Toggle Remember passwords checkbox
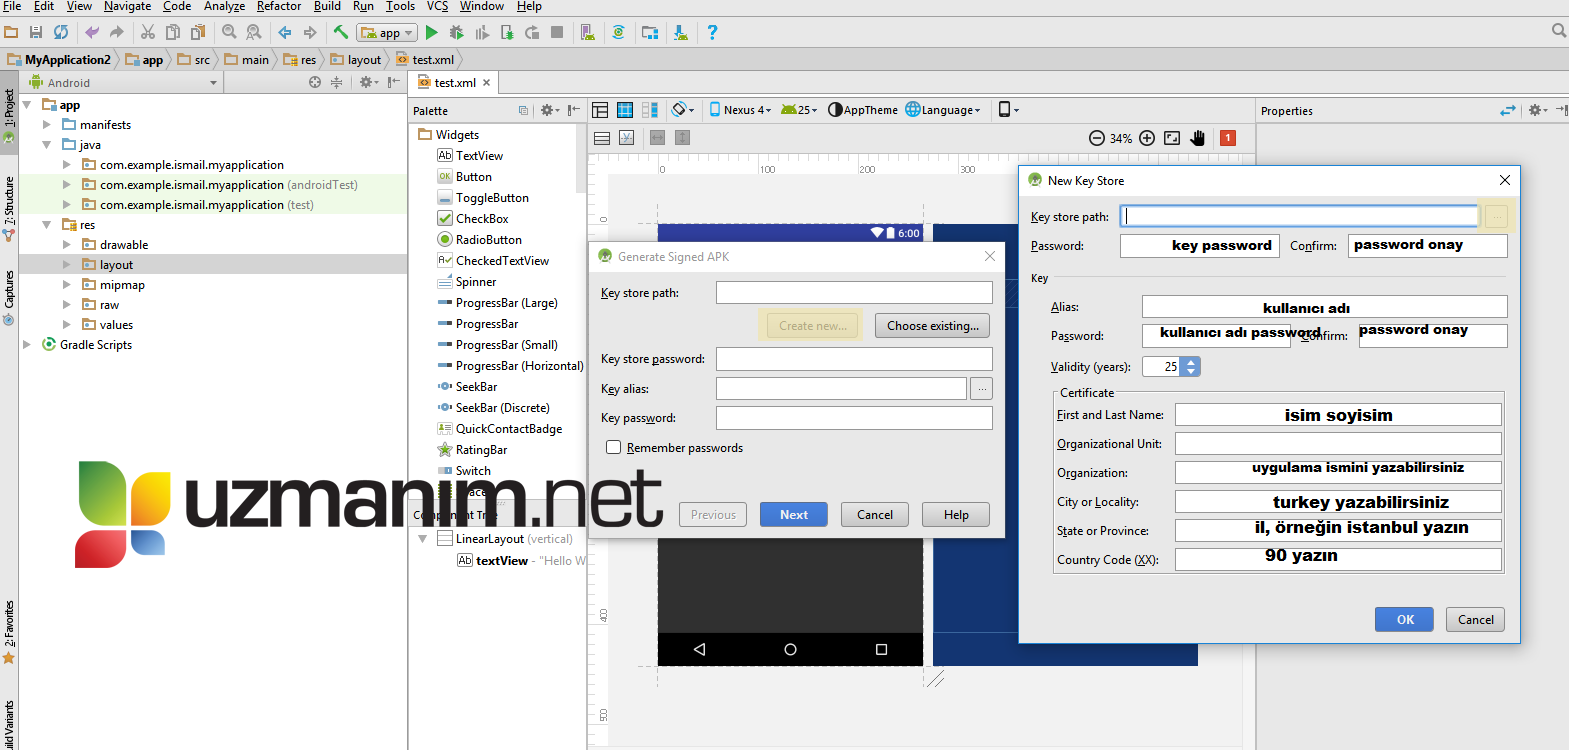This screenshot has width=1569, height=750. (x=614, y=447)
